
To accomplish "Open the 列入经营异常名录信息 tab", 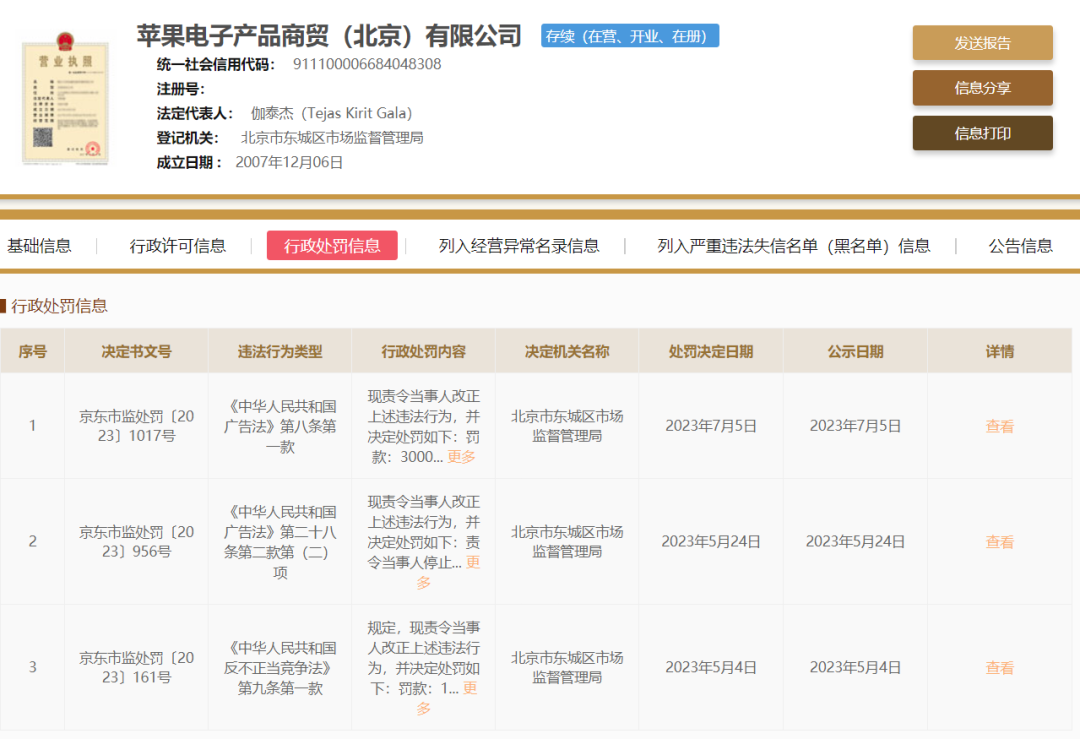I will tap(519, 246).
